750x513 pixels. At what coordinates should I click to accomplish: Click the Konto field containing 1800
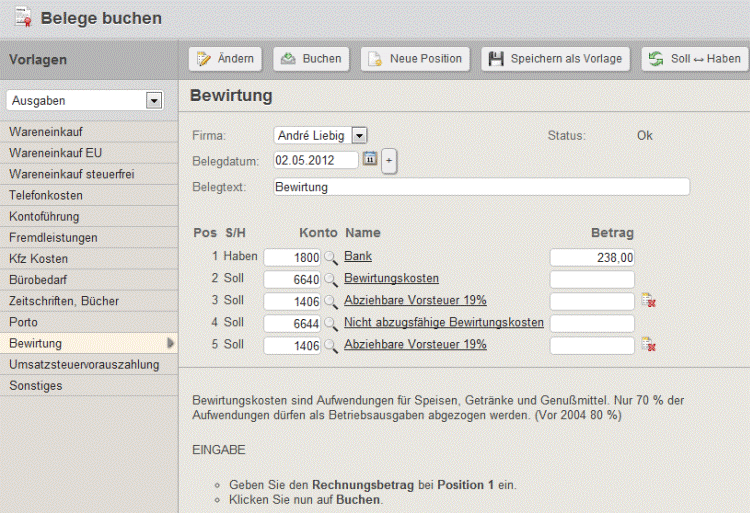pos(292,258)
